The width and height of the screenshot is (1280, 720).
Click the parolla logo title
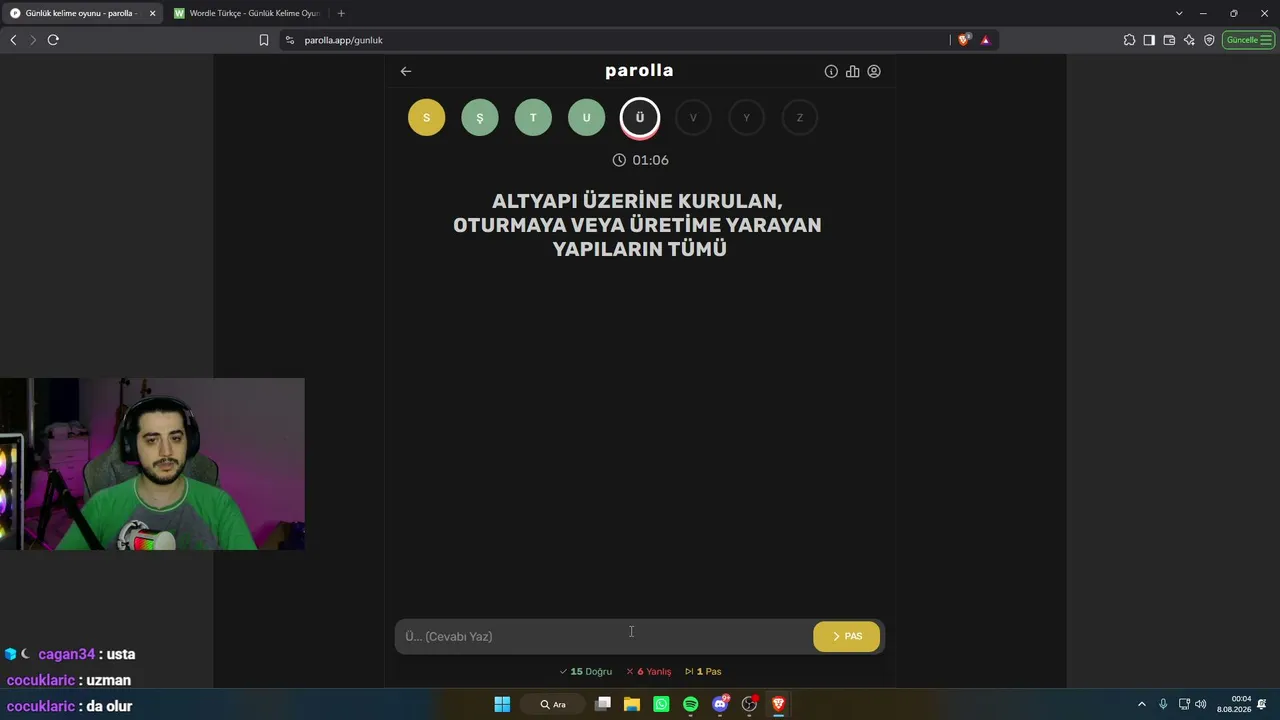[x=639, y=71]
